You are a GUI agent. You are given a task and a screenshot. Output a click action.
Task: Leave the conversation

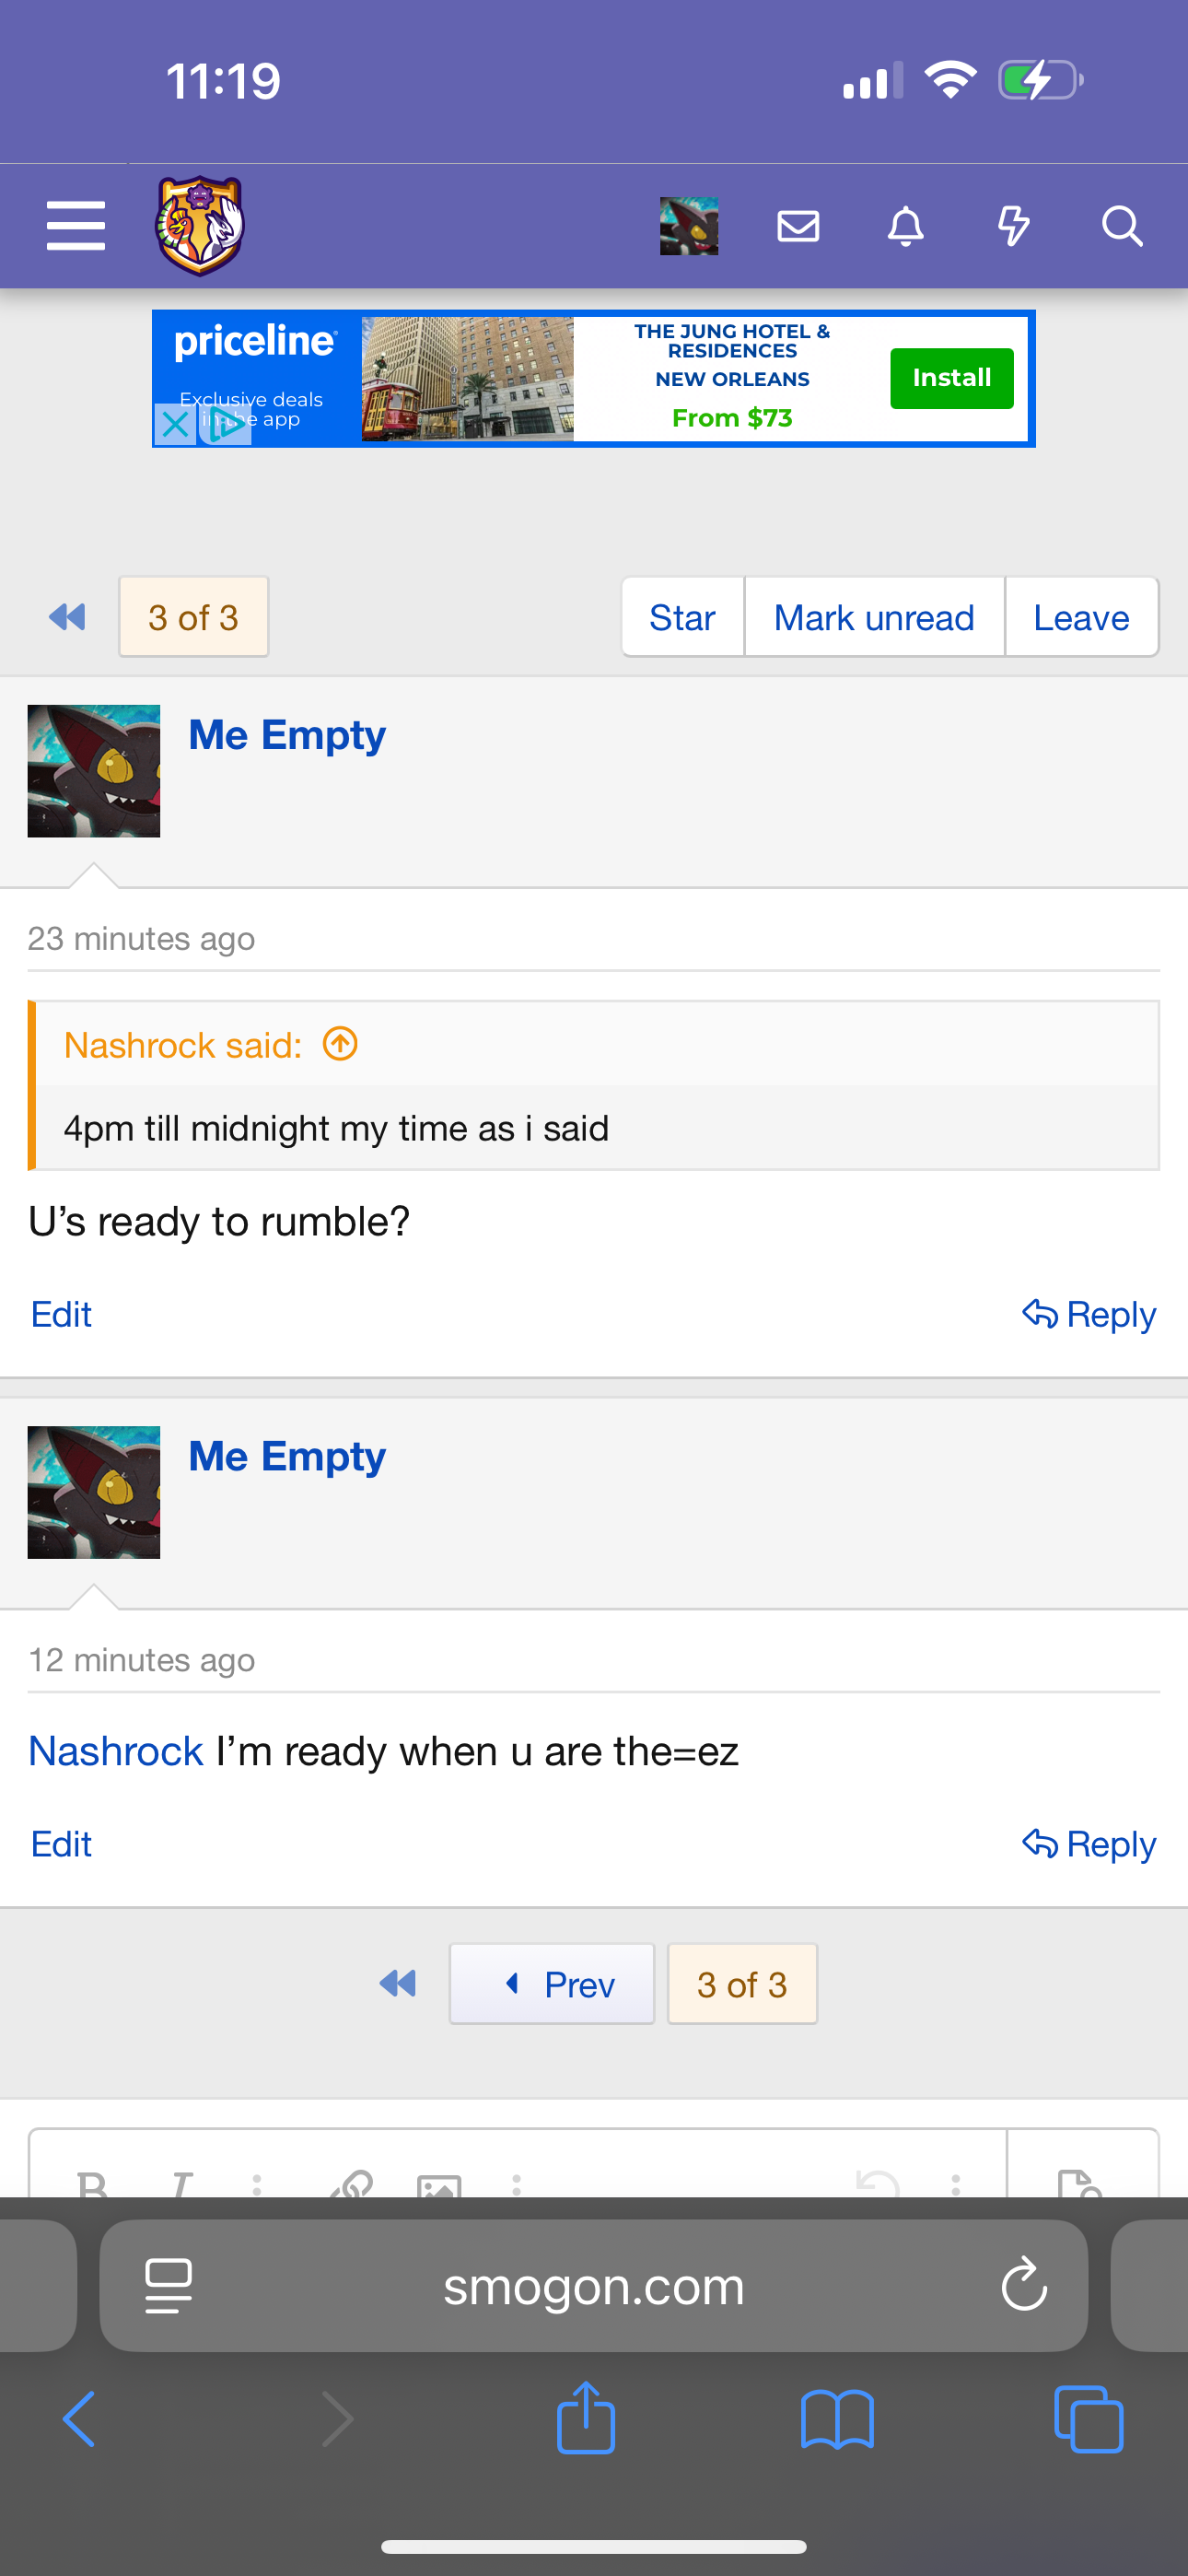click(1081, 617)
